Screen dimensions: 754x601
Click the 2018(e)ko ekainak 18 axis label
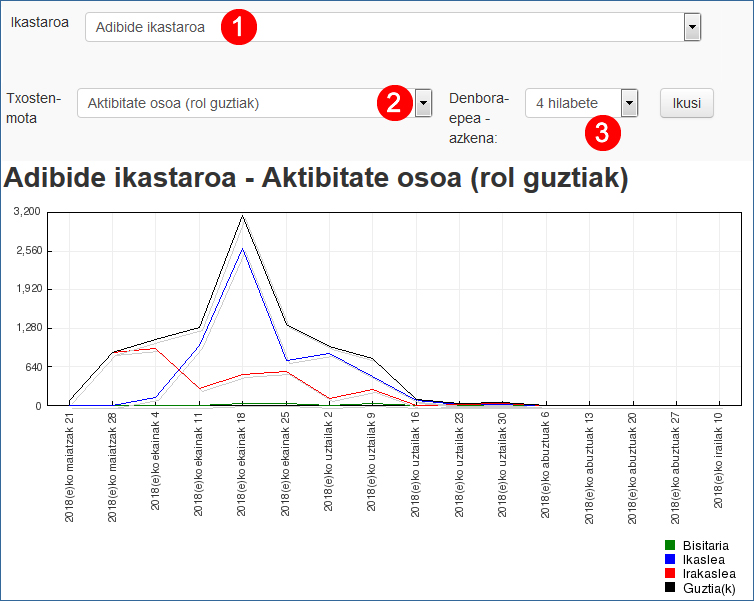coord(242,461)
